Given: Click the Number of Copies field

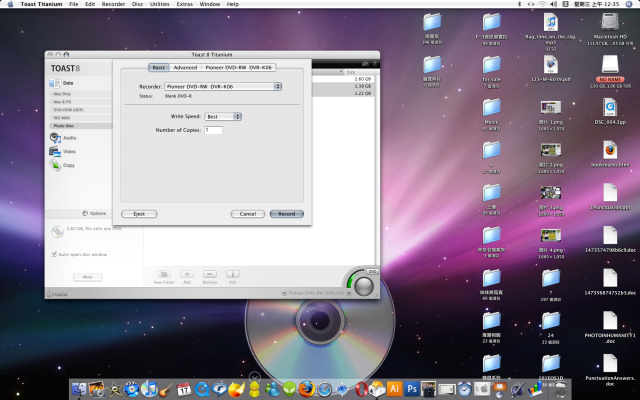Looking at the screenshot, I should tap(213, 130).
